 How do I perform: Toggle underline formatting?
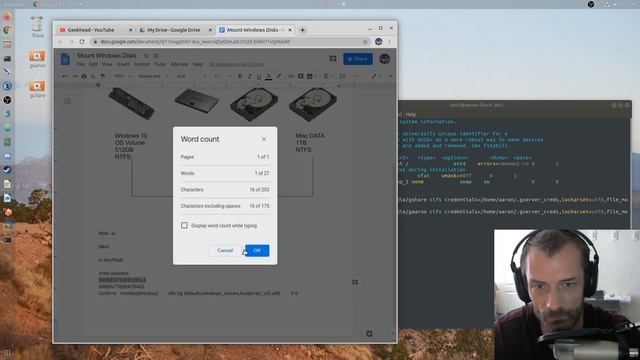pos(259,76)
